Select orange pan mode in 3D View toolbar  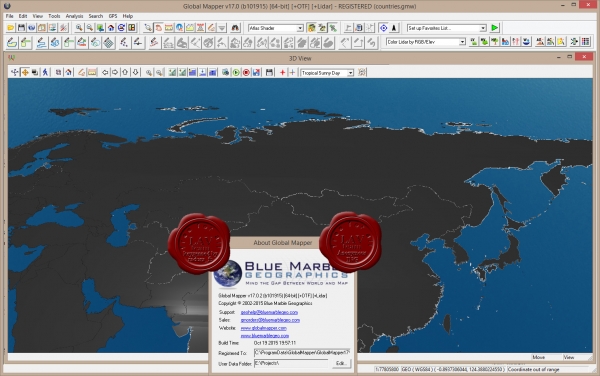25,72
